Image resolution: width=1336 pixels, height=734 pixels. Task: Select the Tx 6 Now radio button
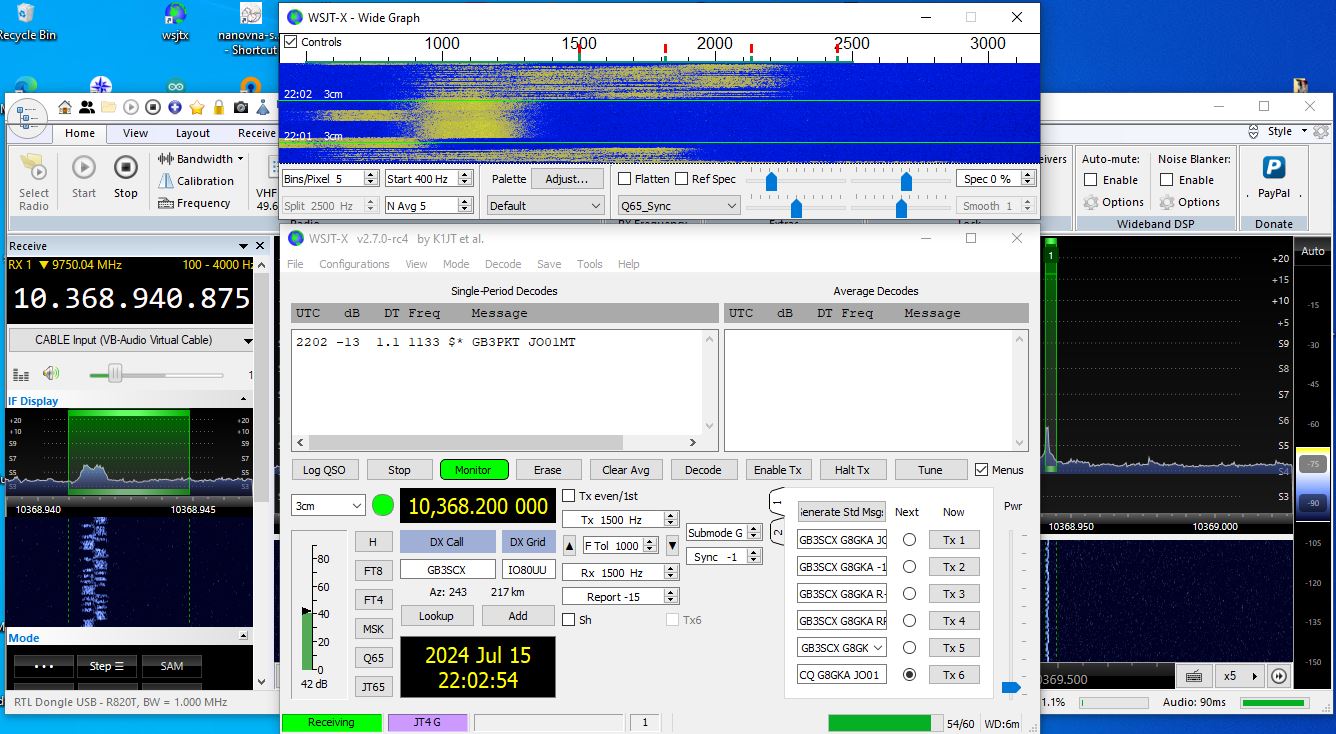click(909, 674)
